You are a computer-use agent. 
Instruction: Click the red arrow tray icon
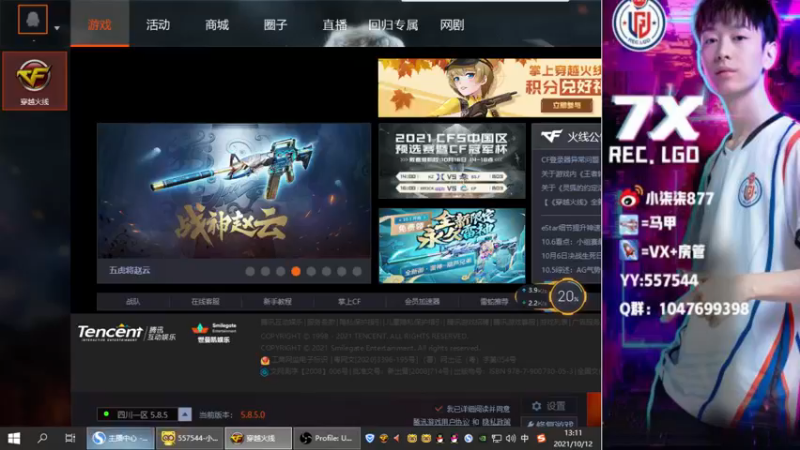pos(396,438)
